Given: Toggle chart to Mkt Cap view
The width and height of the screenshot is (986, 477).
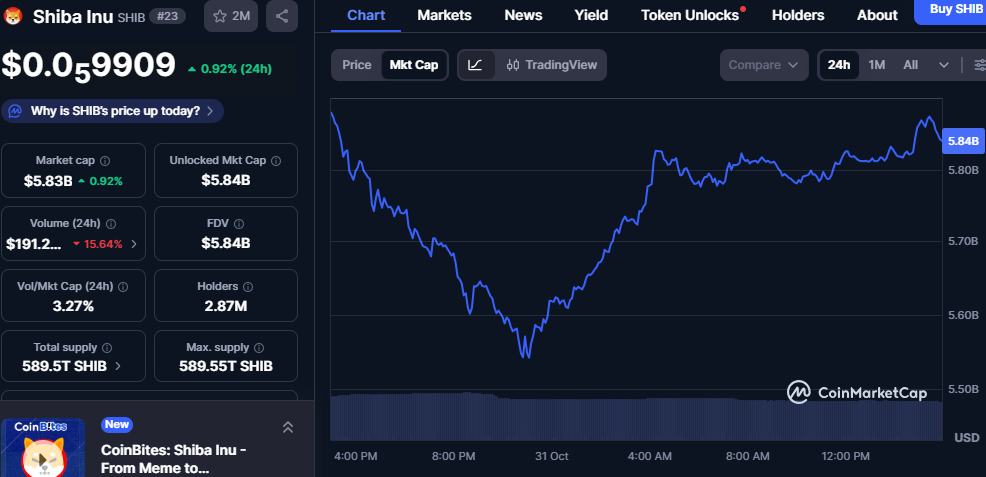Looking at the screenshot, I should tap(413, 65).
